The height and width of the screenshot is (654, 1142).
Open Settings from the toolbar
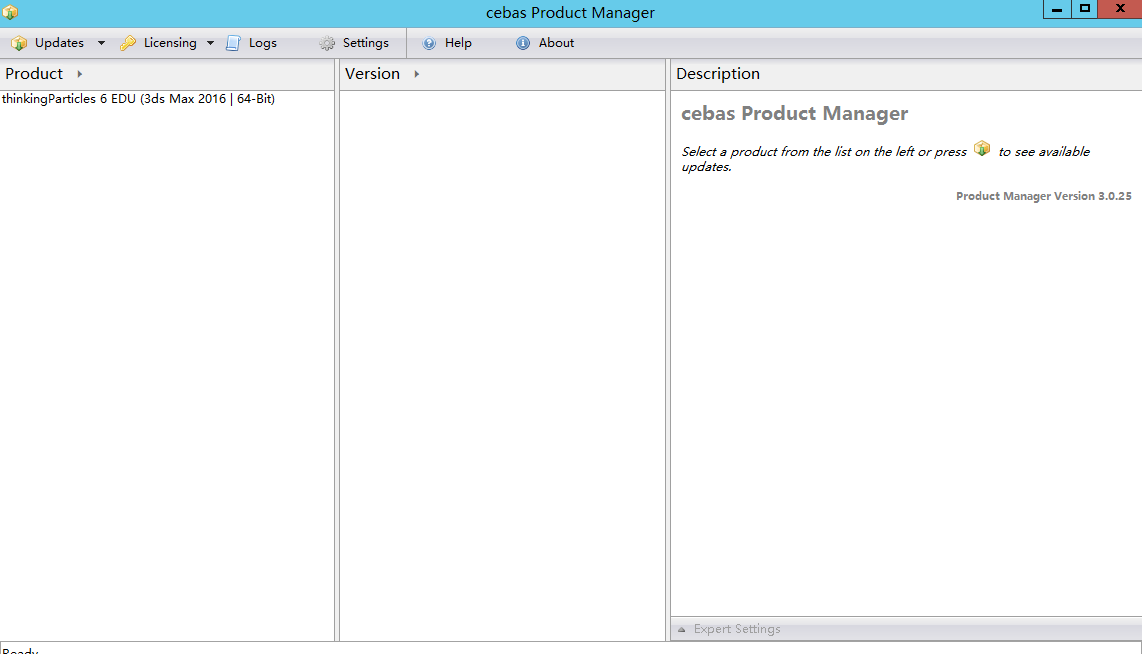[x=355, y=43]
